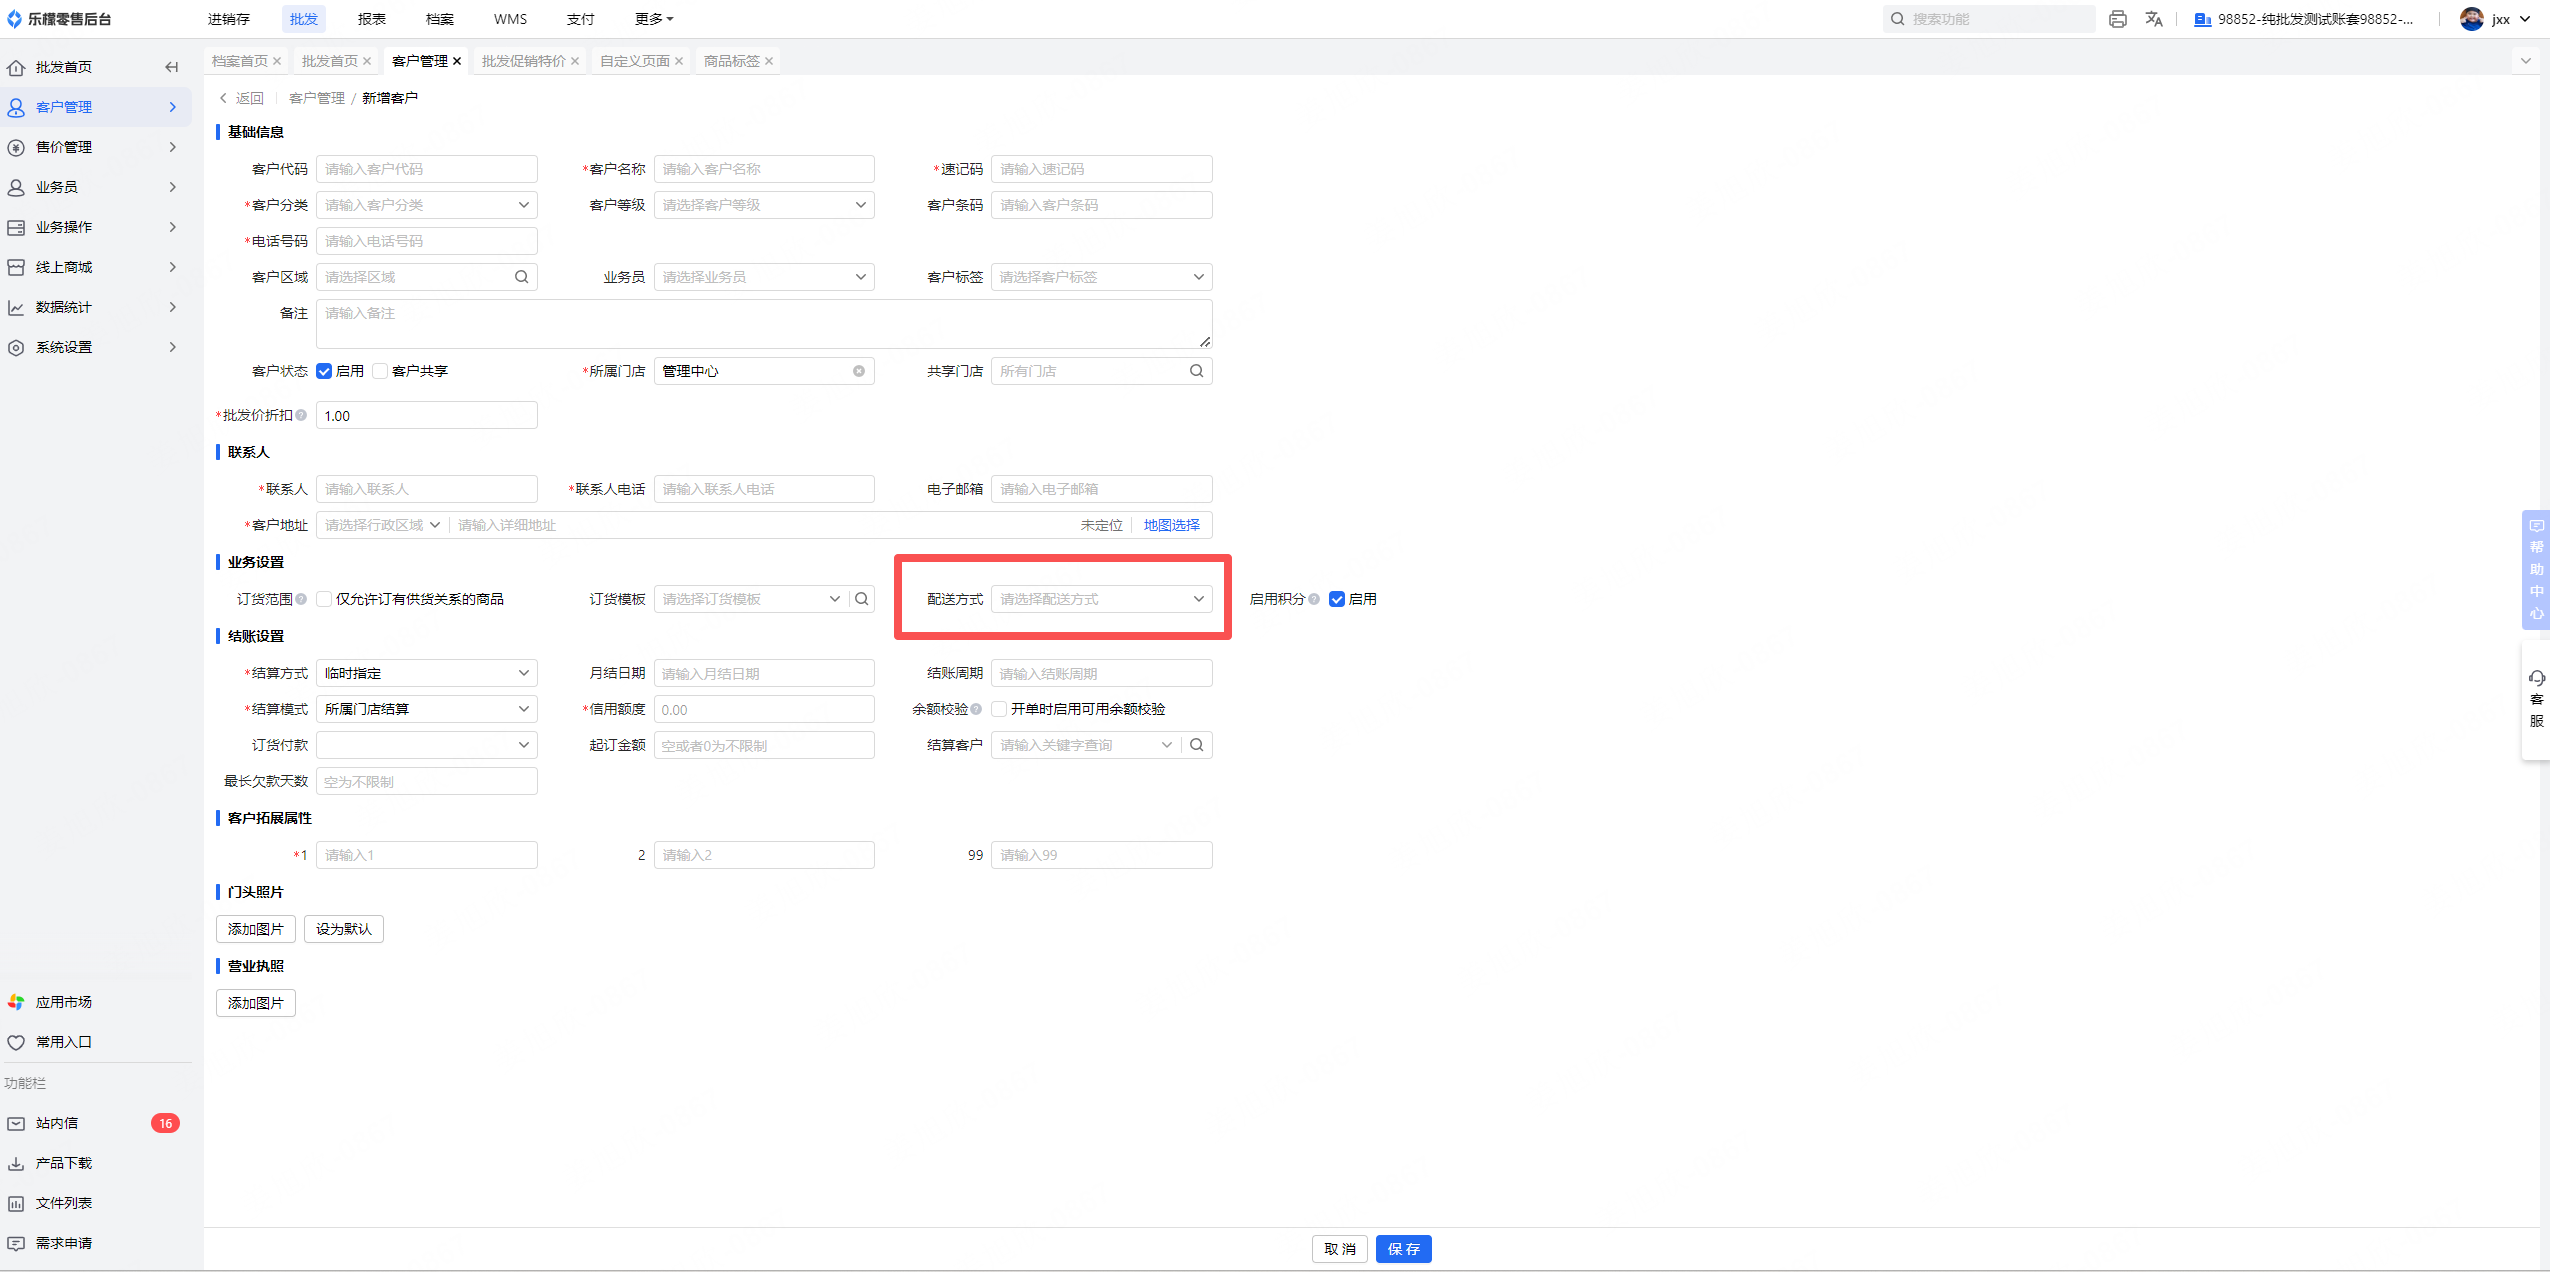Open 站内信 inbox in sidebar
Screen dimensions: 2550x1272
(x=57, y=1123)
